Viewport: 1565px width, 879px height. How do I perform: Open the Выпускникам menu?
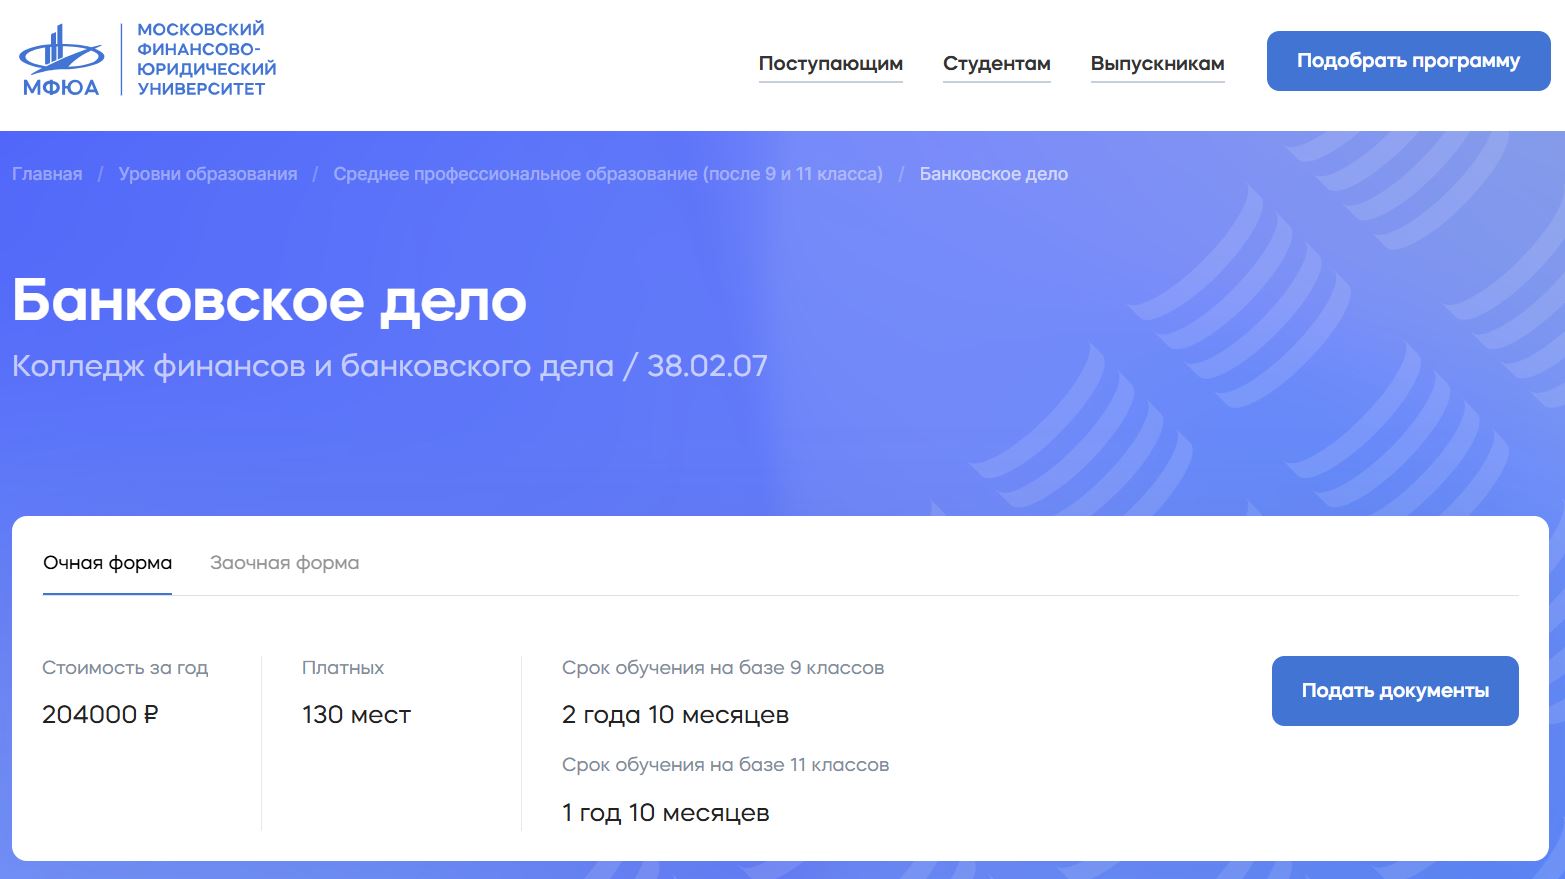(x=1157, y=64)
